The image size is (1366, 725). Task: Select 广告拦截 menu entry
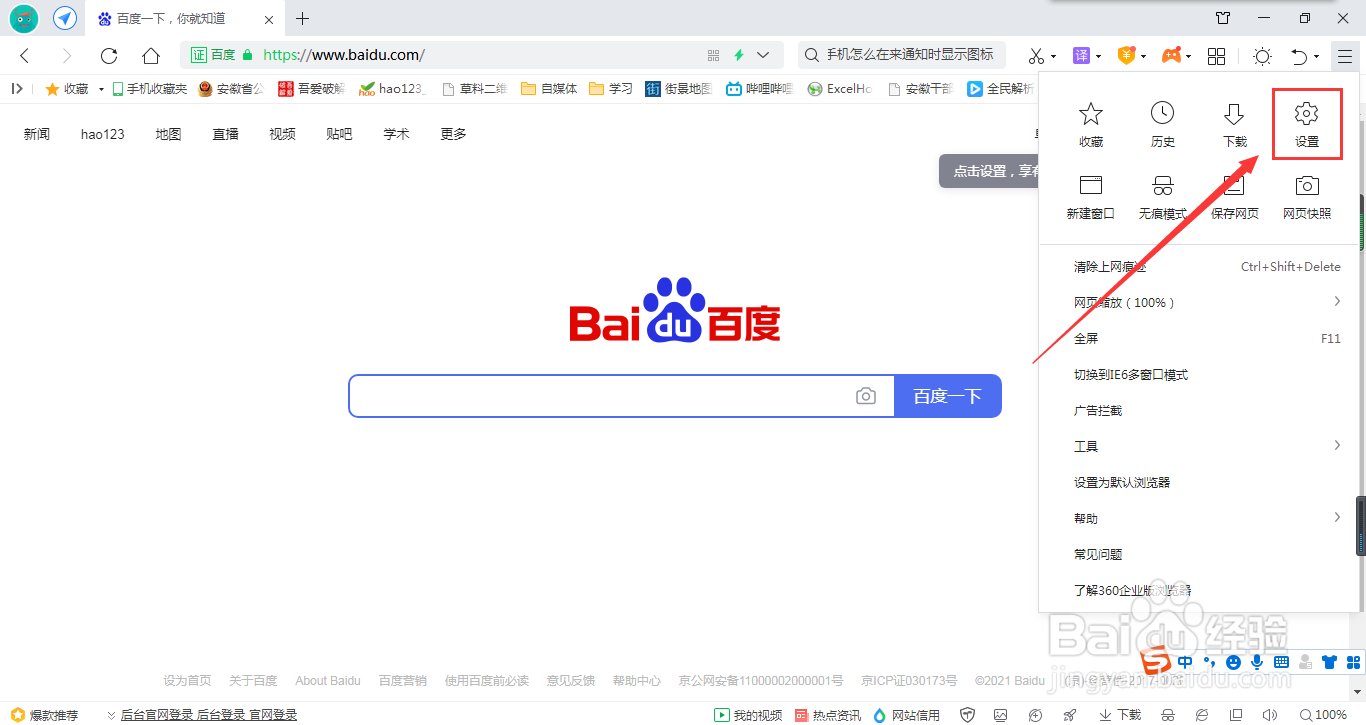(x=1200, y=410)
